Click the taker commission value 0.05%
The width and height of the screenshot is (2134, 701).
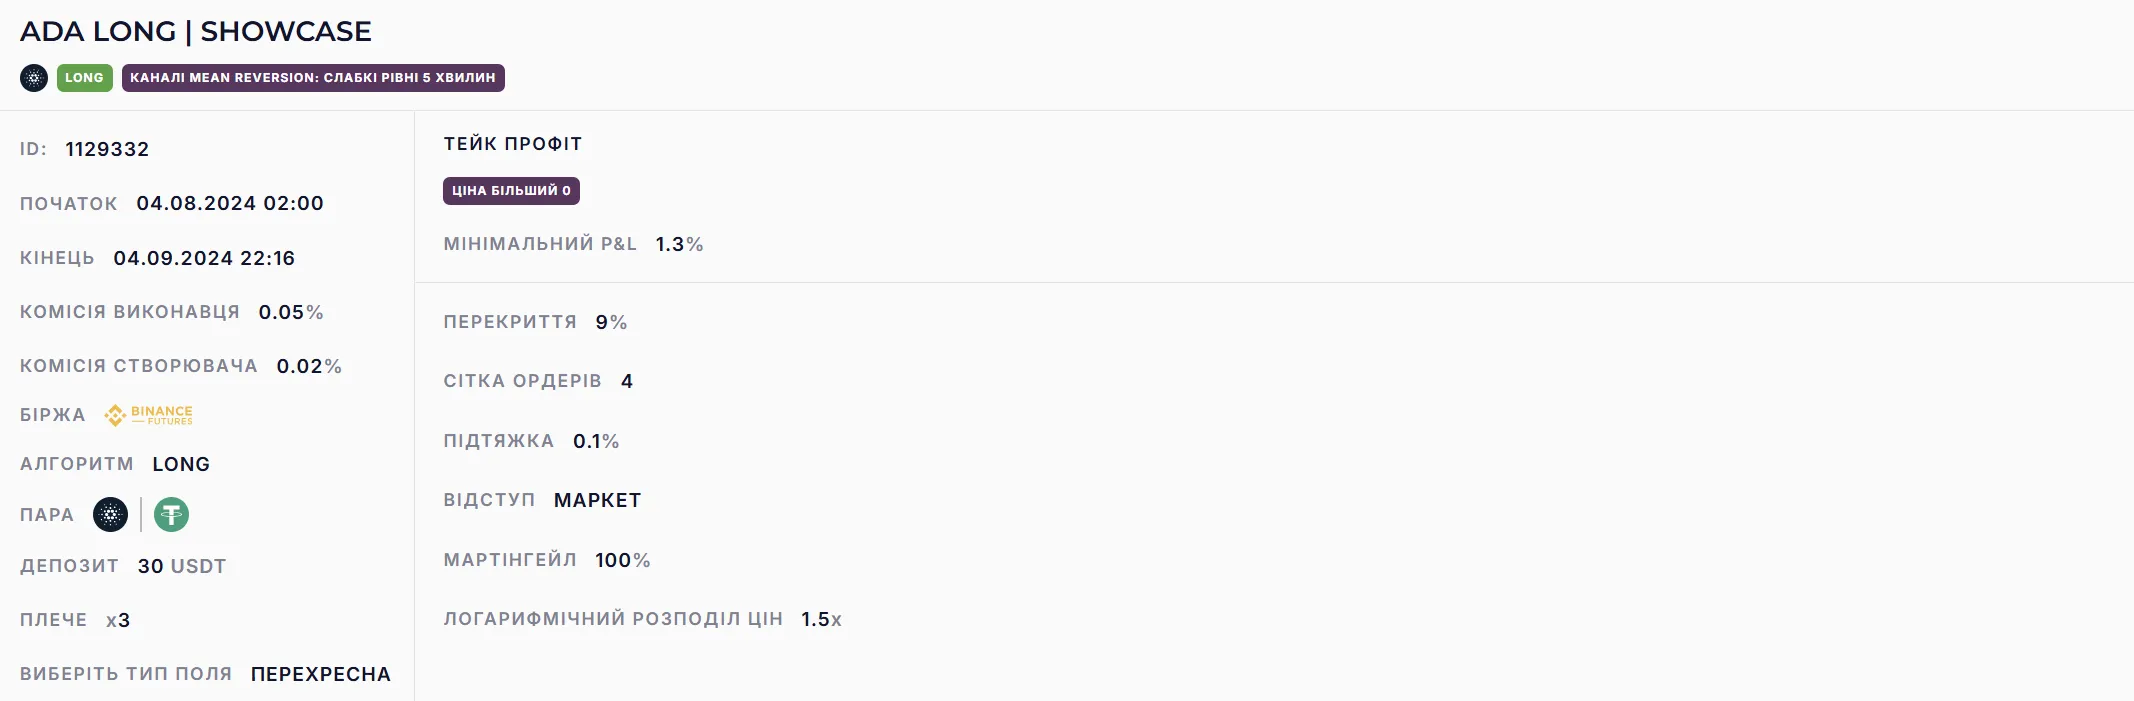click(x=291, y=312)
